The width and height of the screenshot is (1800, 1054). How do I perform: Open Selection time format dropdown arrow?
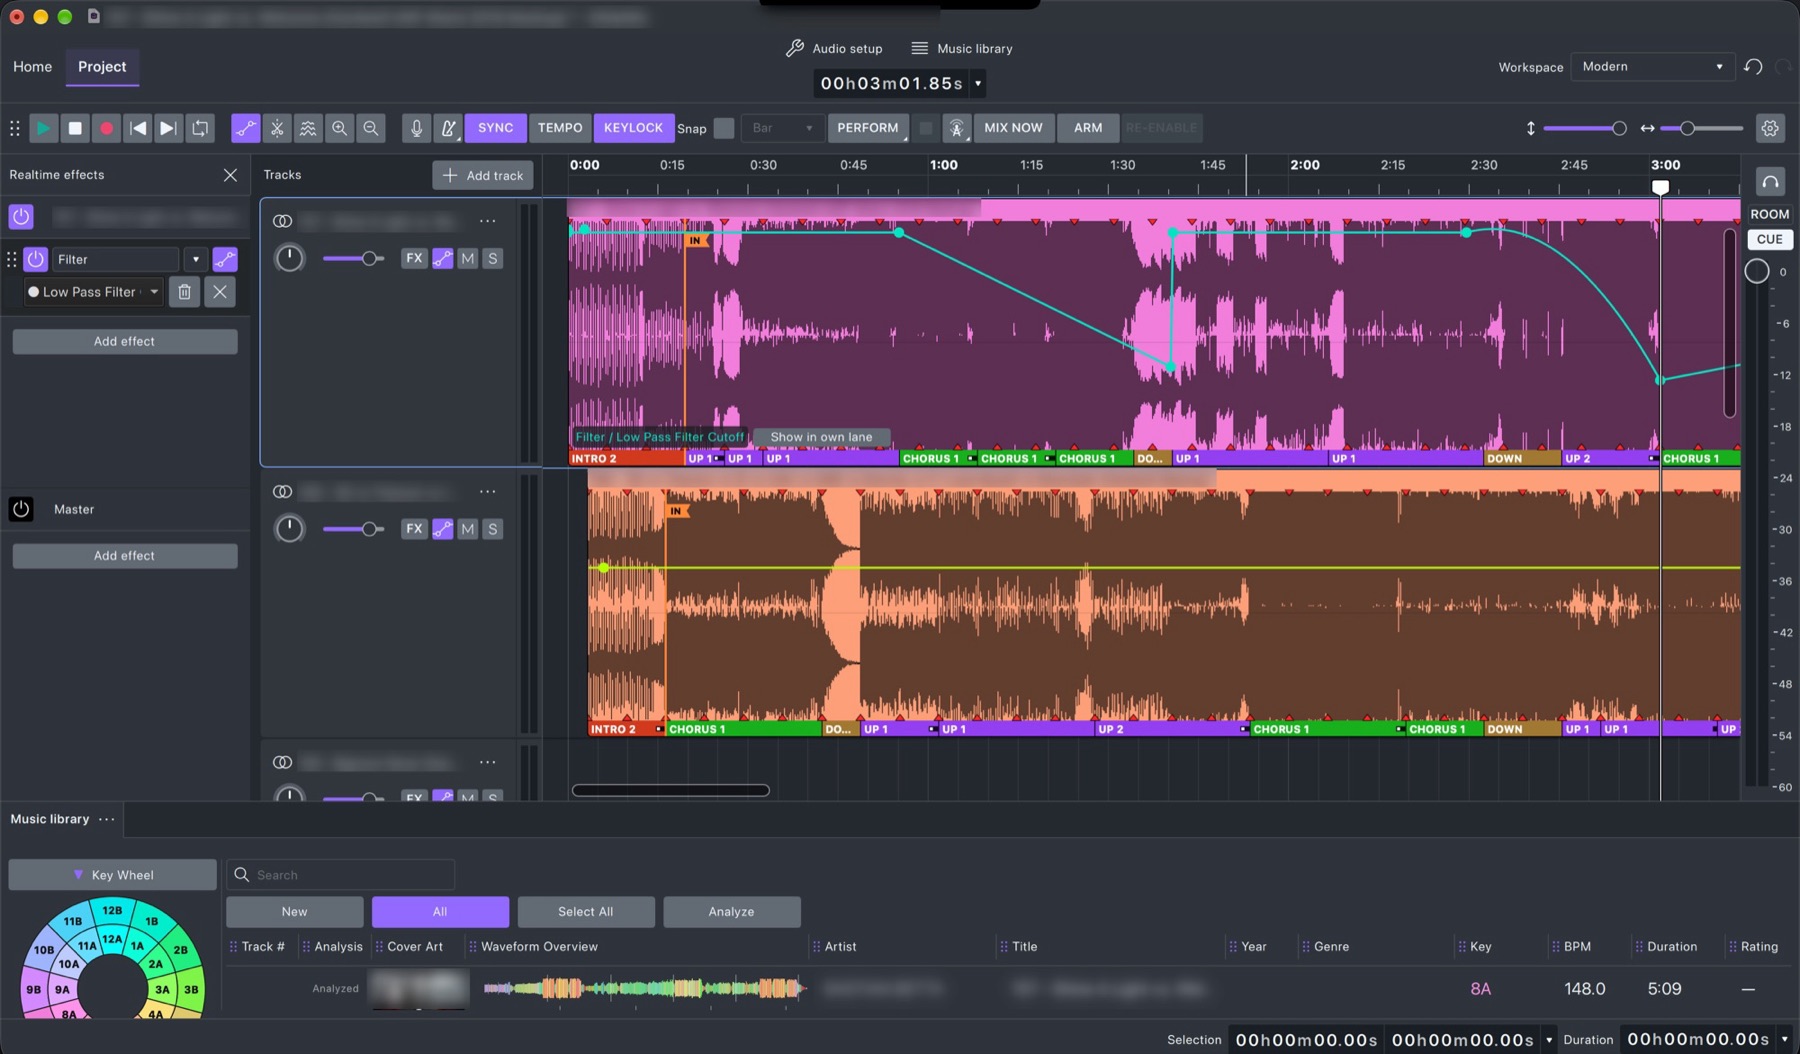pos(1549,1040)
